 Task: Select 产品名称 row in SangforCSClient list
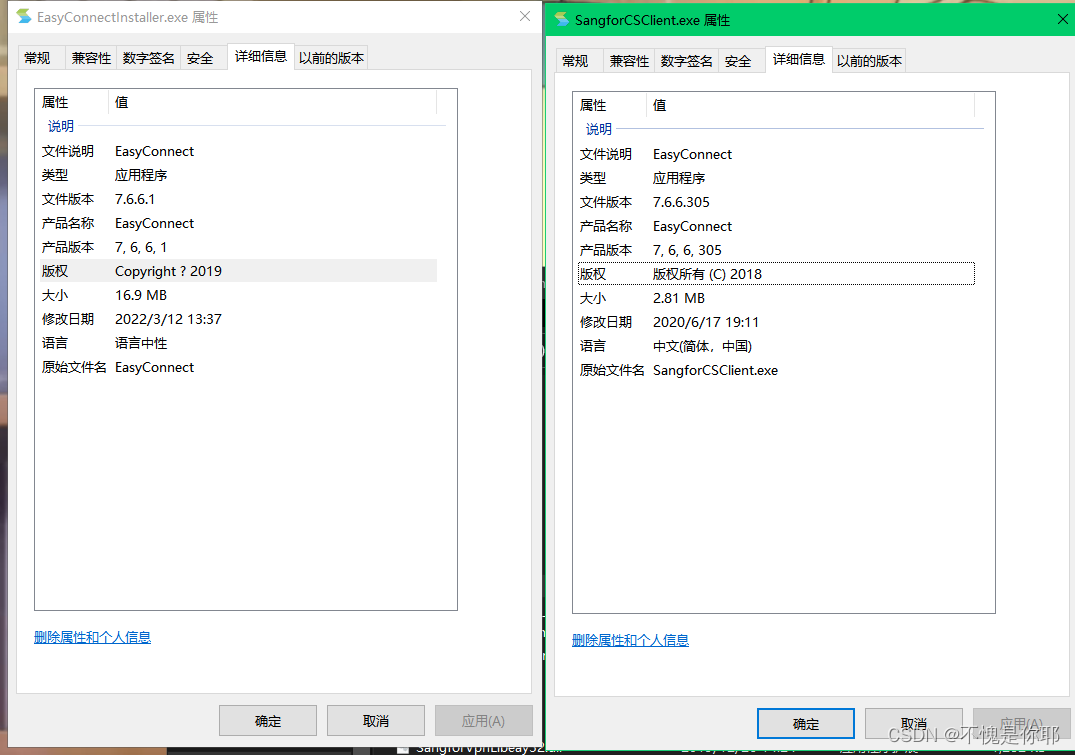pyautogui.click(x=776, y=226)
